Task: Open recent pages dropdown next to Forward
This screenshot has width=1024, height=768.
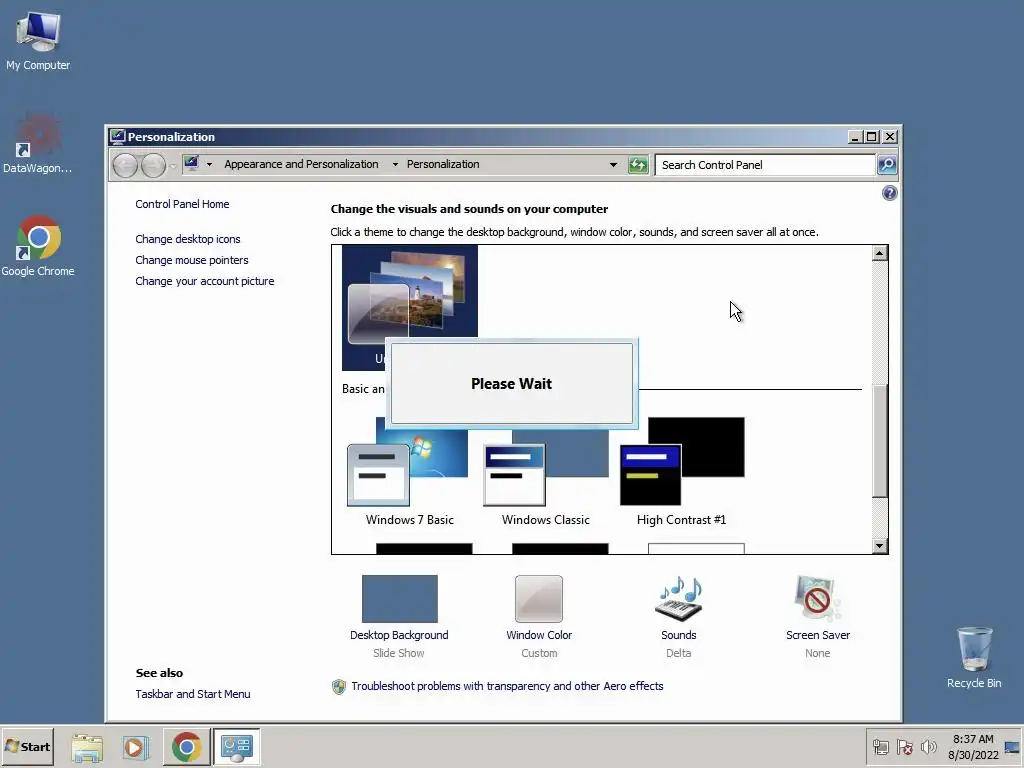Action: point(172,166)
